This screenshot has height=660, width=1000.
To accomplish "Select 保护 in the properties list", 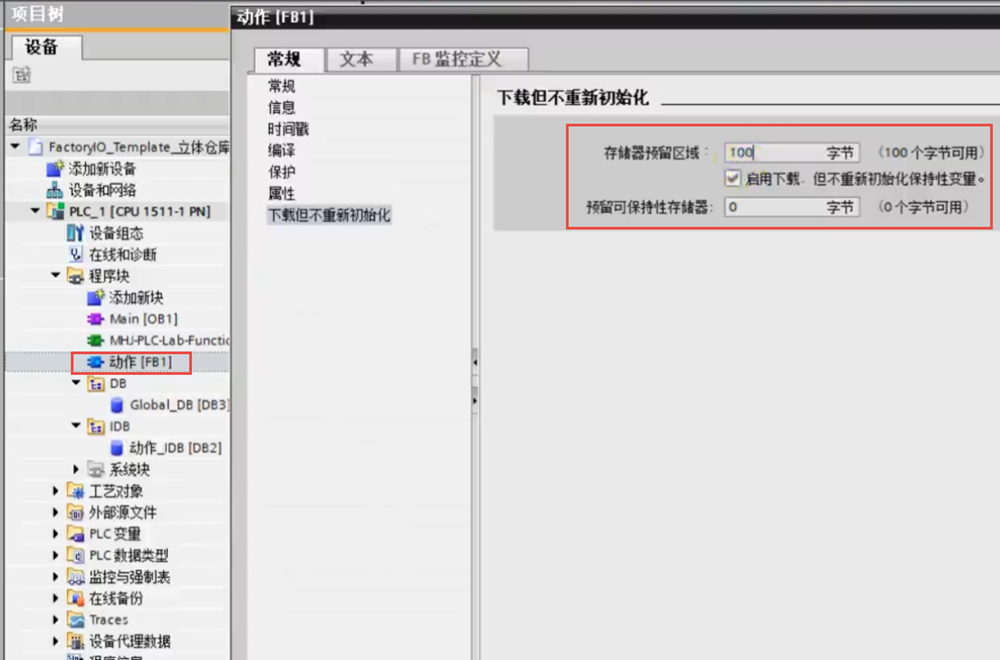I will click(281, 172).
